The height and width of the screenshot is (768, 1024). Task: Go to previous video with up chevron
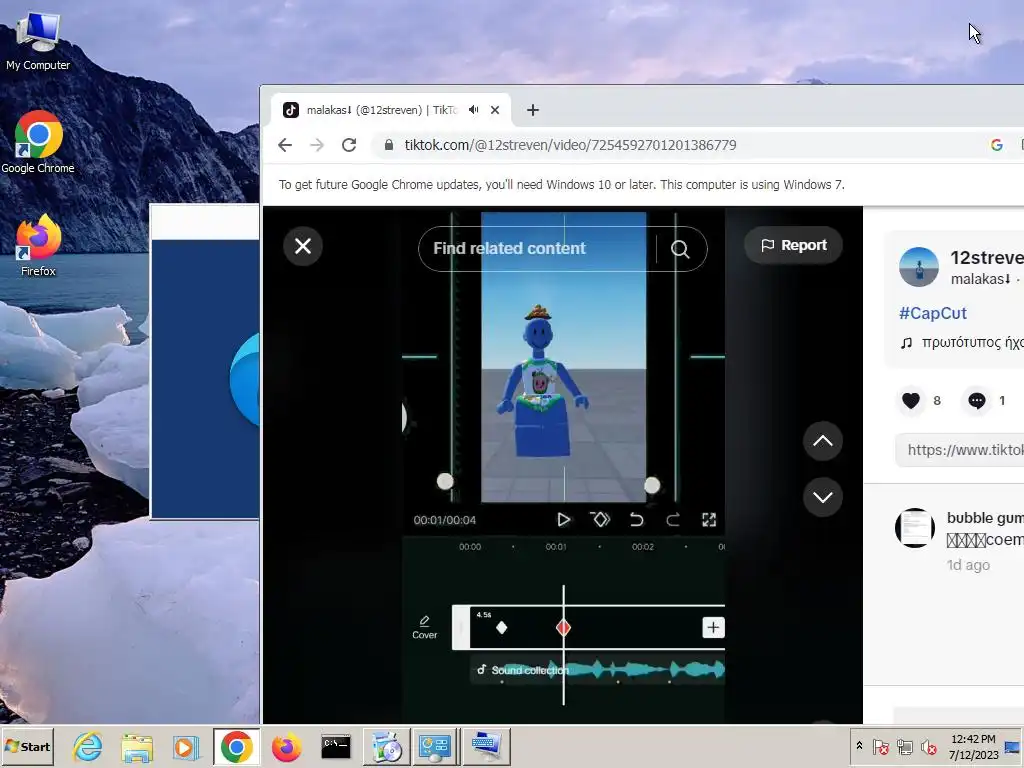822,441
